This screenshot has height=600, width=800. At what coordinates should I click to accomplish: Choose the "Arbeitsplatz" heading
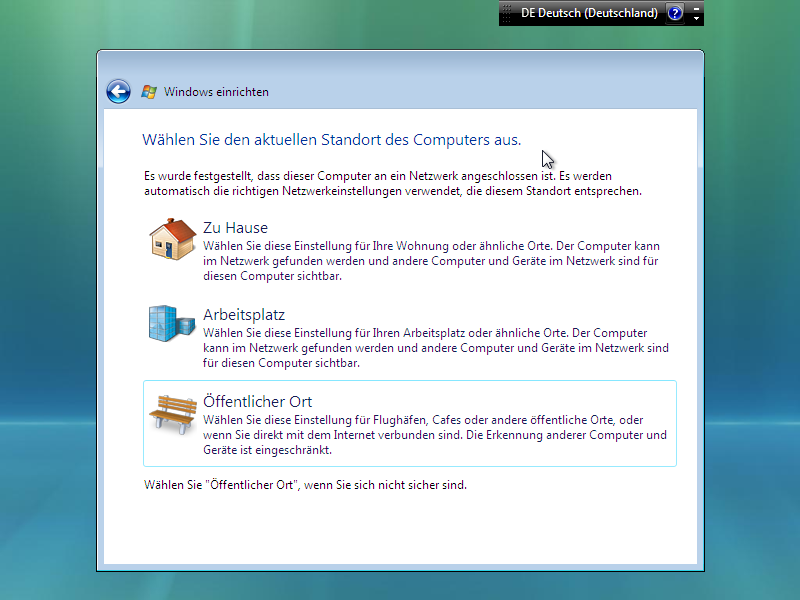(244, 315)
